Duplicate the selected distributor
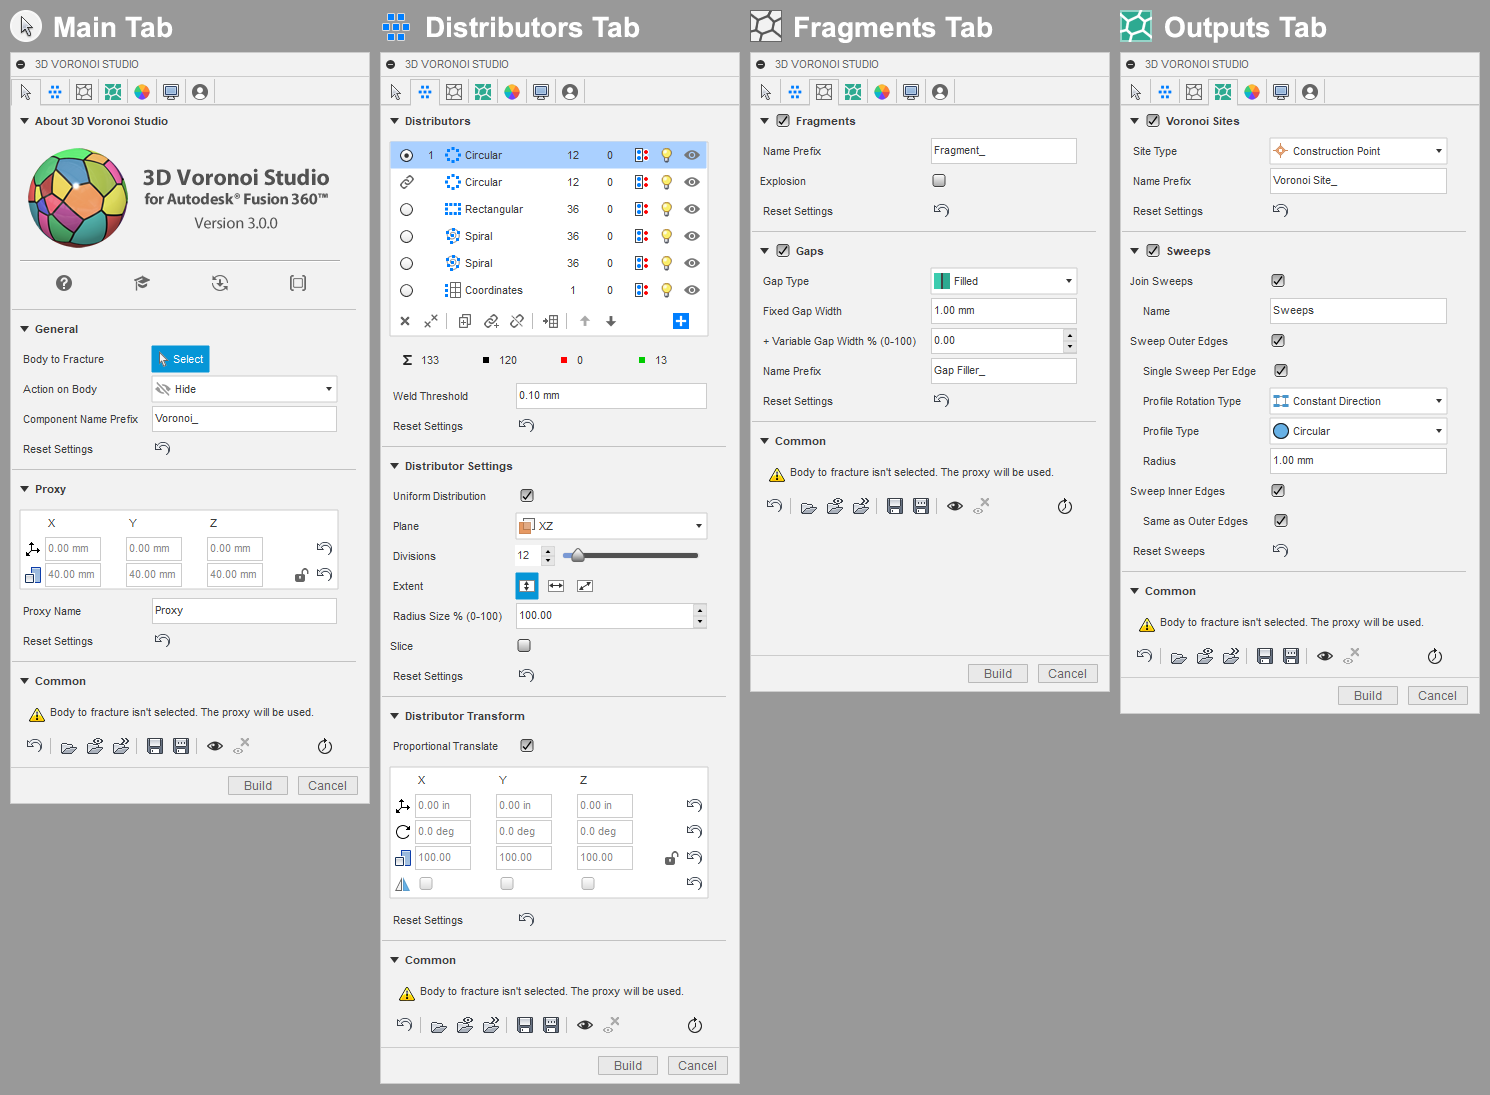This screenshot has height=1095, width=1490. click(x=465, y=321)
